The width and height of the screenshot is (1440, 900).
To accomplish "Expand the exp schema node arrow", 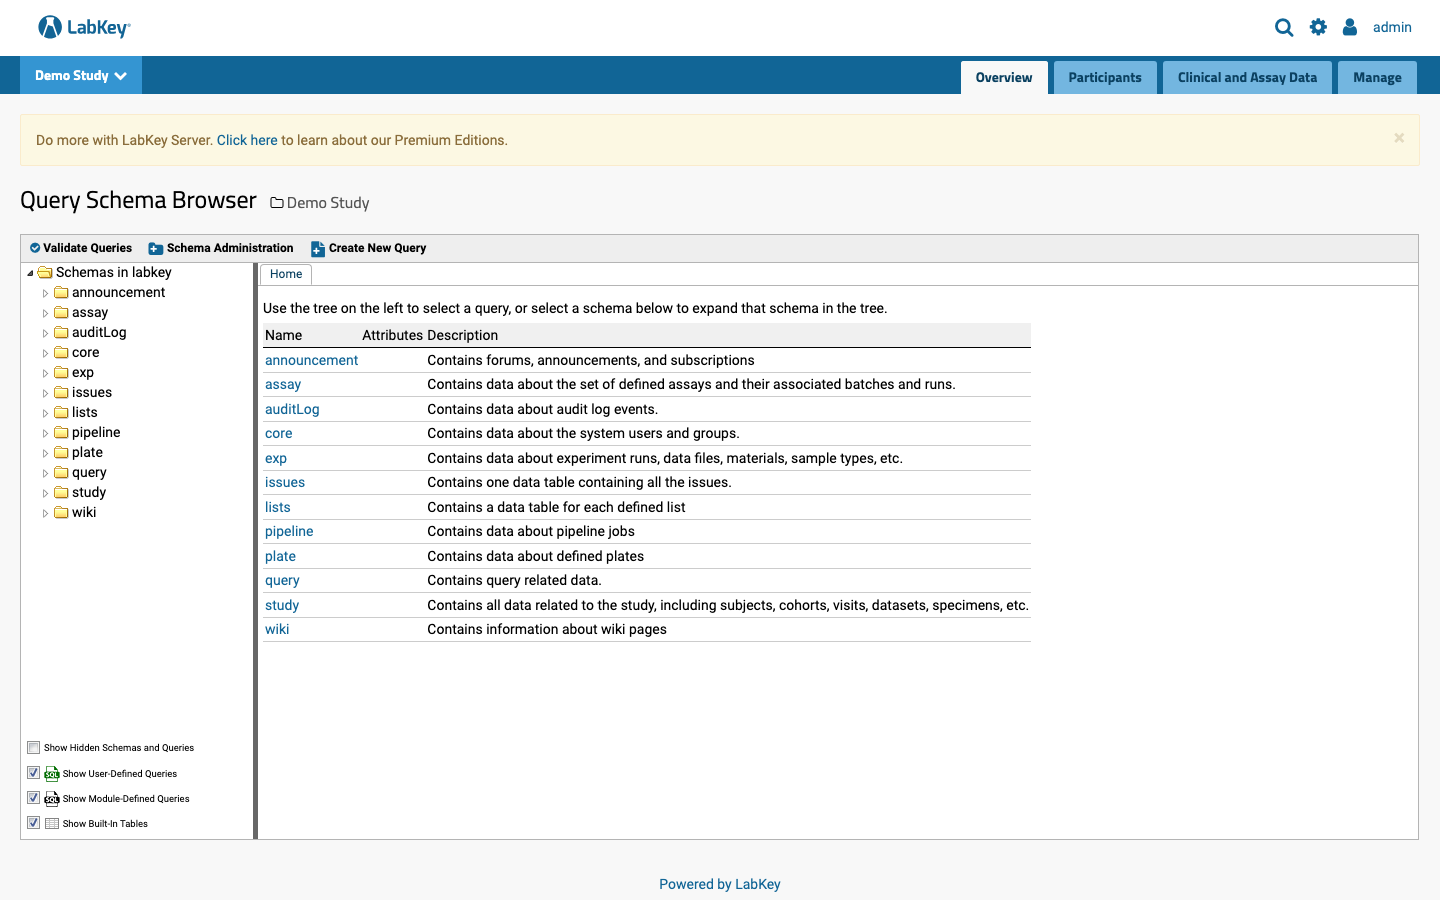I will point(45,373).
